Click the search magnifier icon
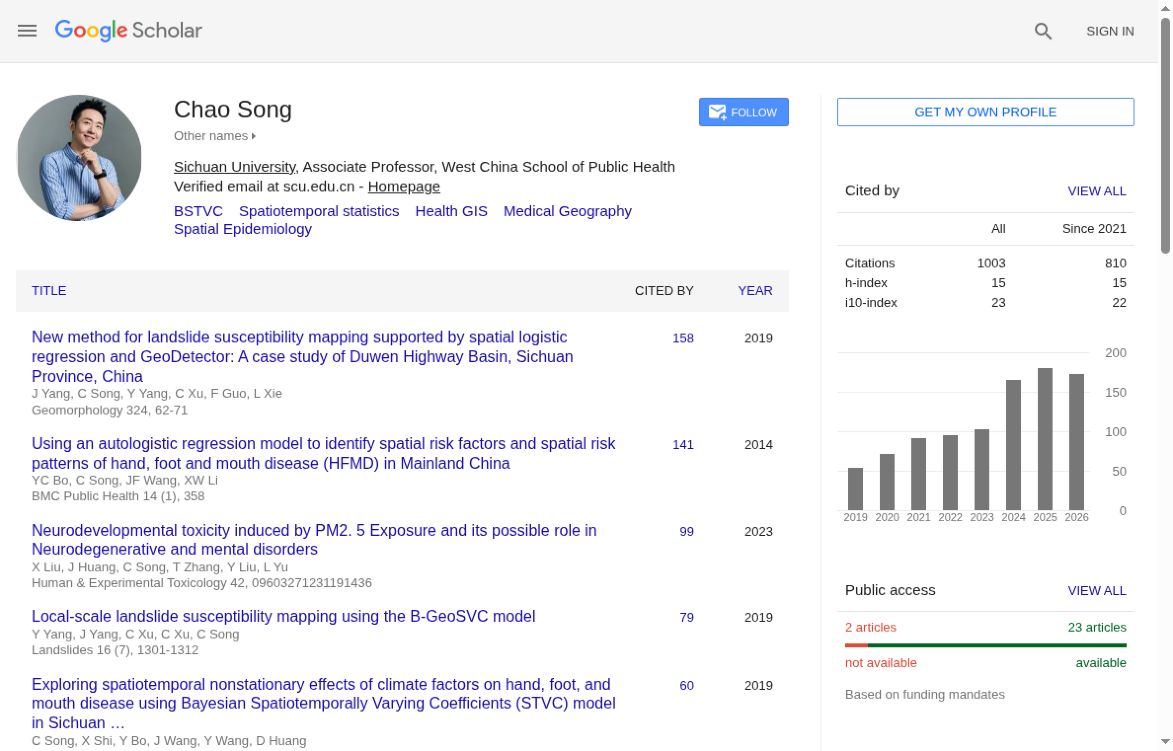 [x=1043, y=31]
